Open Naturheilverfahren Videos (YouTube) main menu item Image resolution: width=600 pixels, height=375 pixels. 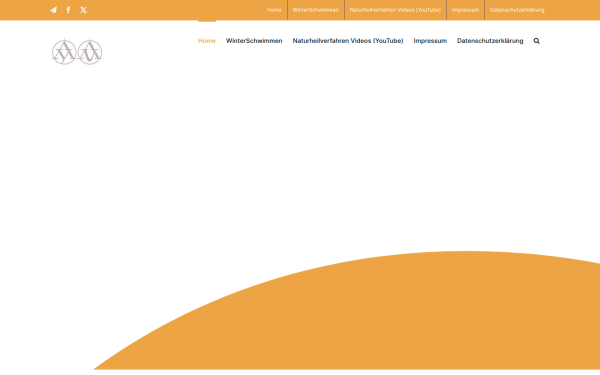click(x=348, y=41)
